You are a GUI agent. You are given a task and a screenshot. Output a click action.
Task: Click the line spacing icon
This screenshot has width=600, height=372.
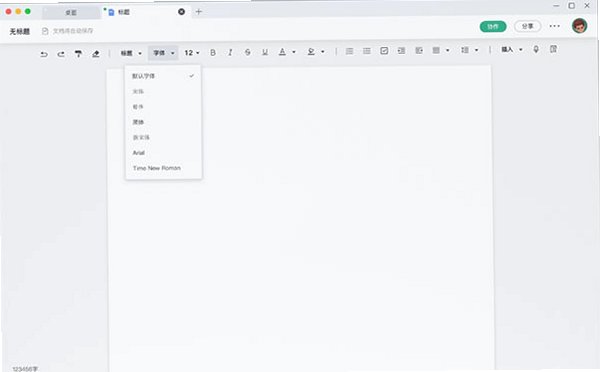click(x=465, y=50)
